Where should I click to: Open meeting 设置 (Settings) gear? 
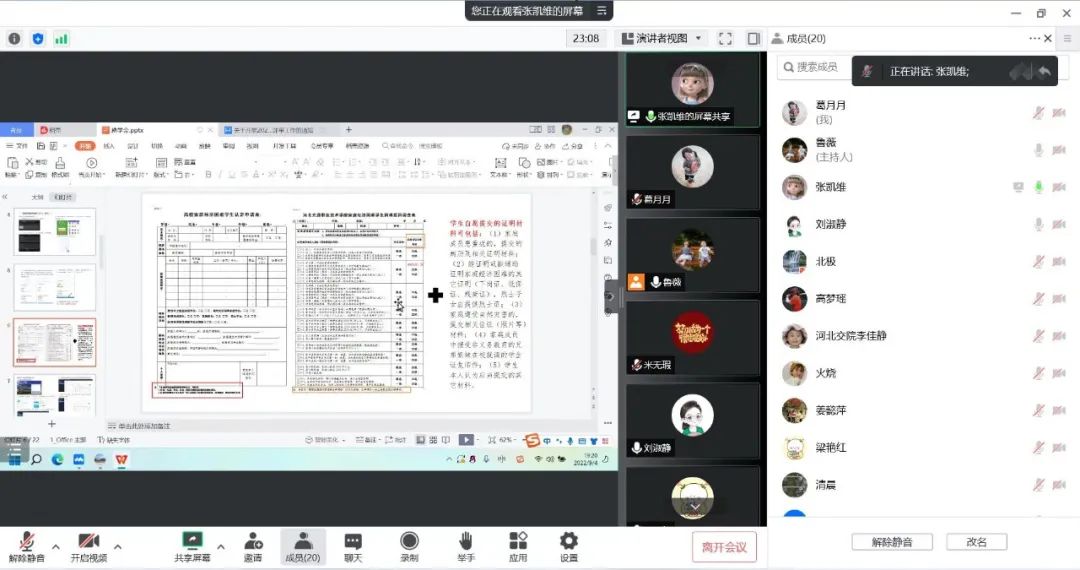pyautogui.click(x=568, y=546)
